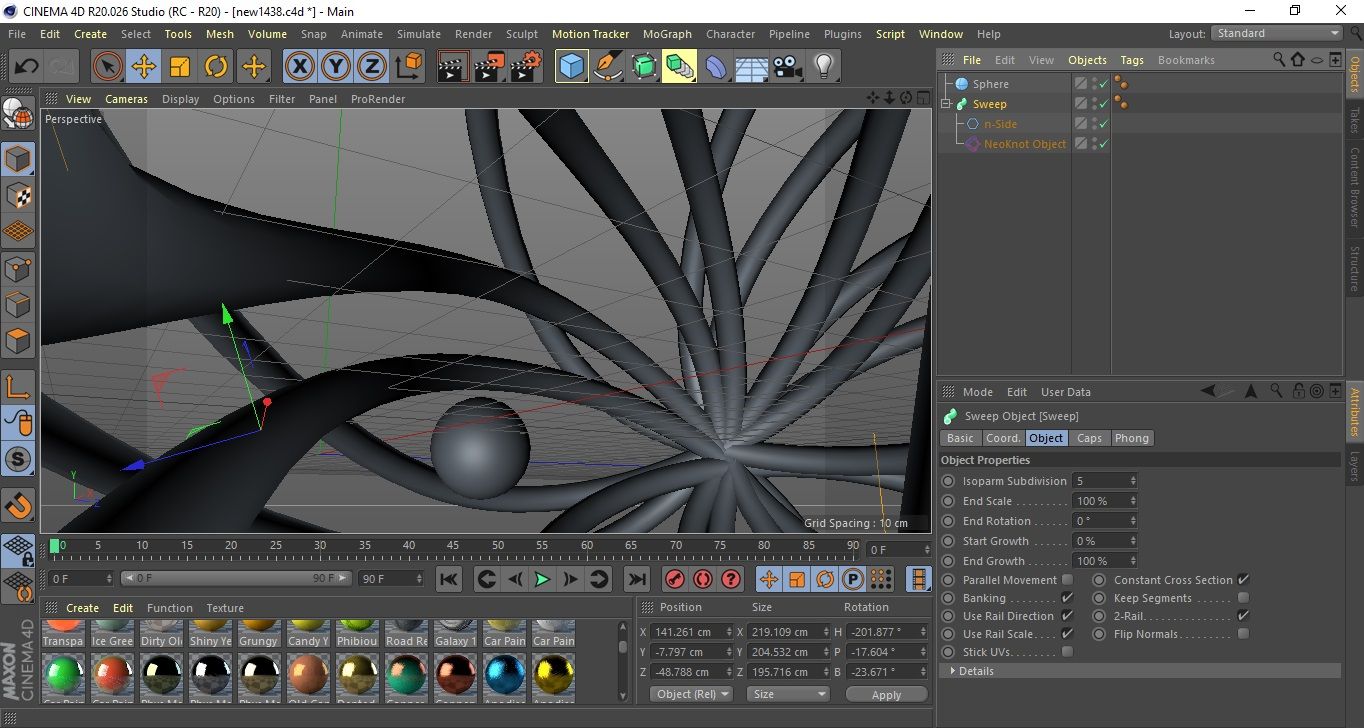Open the Light object icon
This screenshot has width=1364, height=728.
coord(823,67)
